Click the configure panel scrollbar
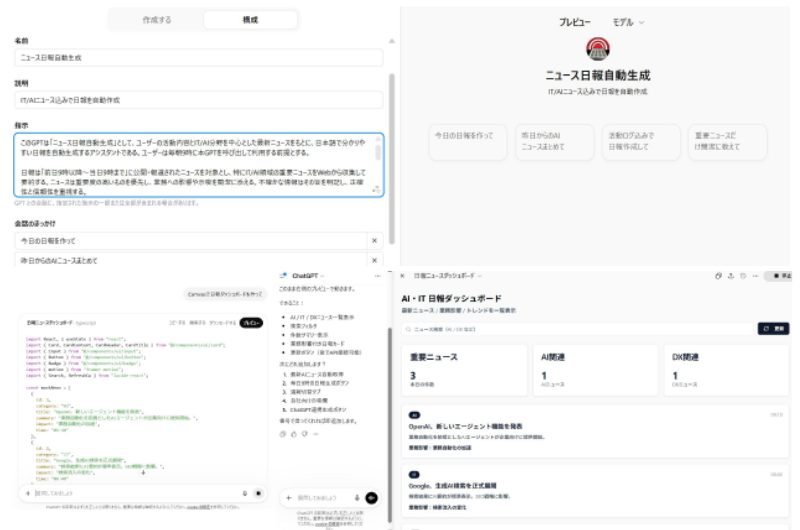 coord(392,158)
